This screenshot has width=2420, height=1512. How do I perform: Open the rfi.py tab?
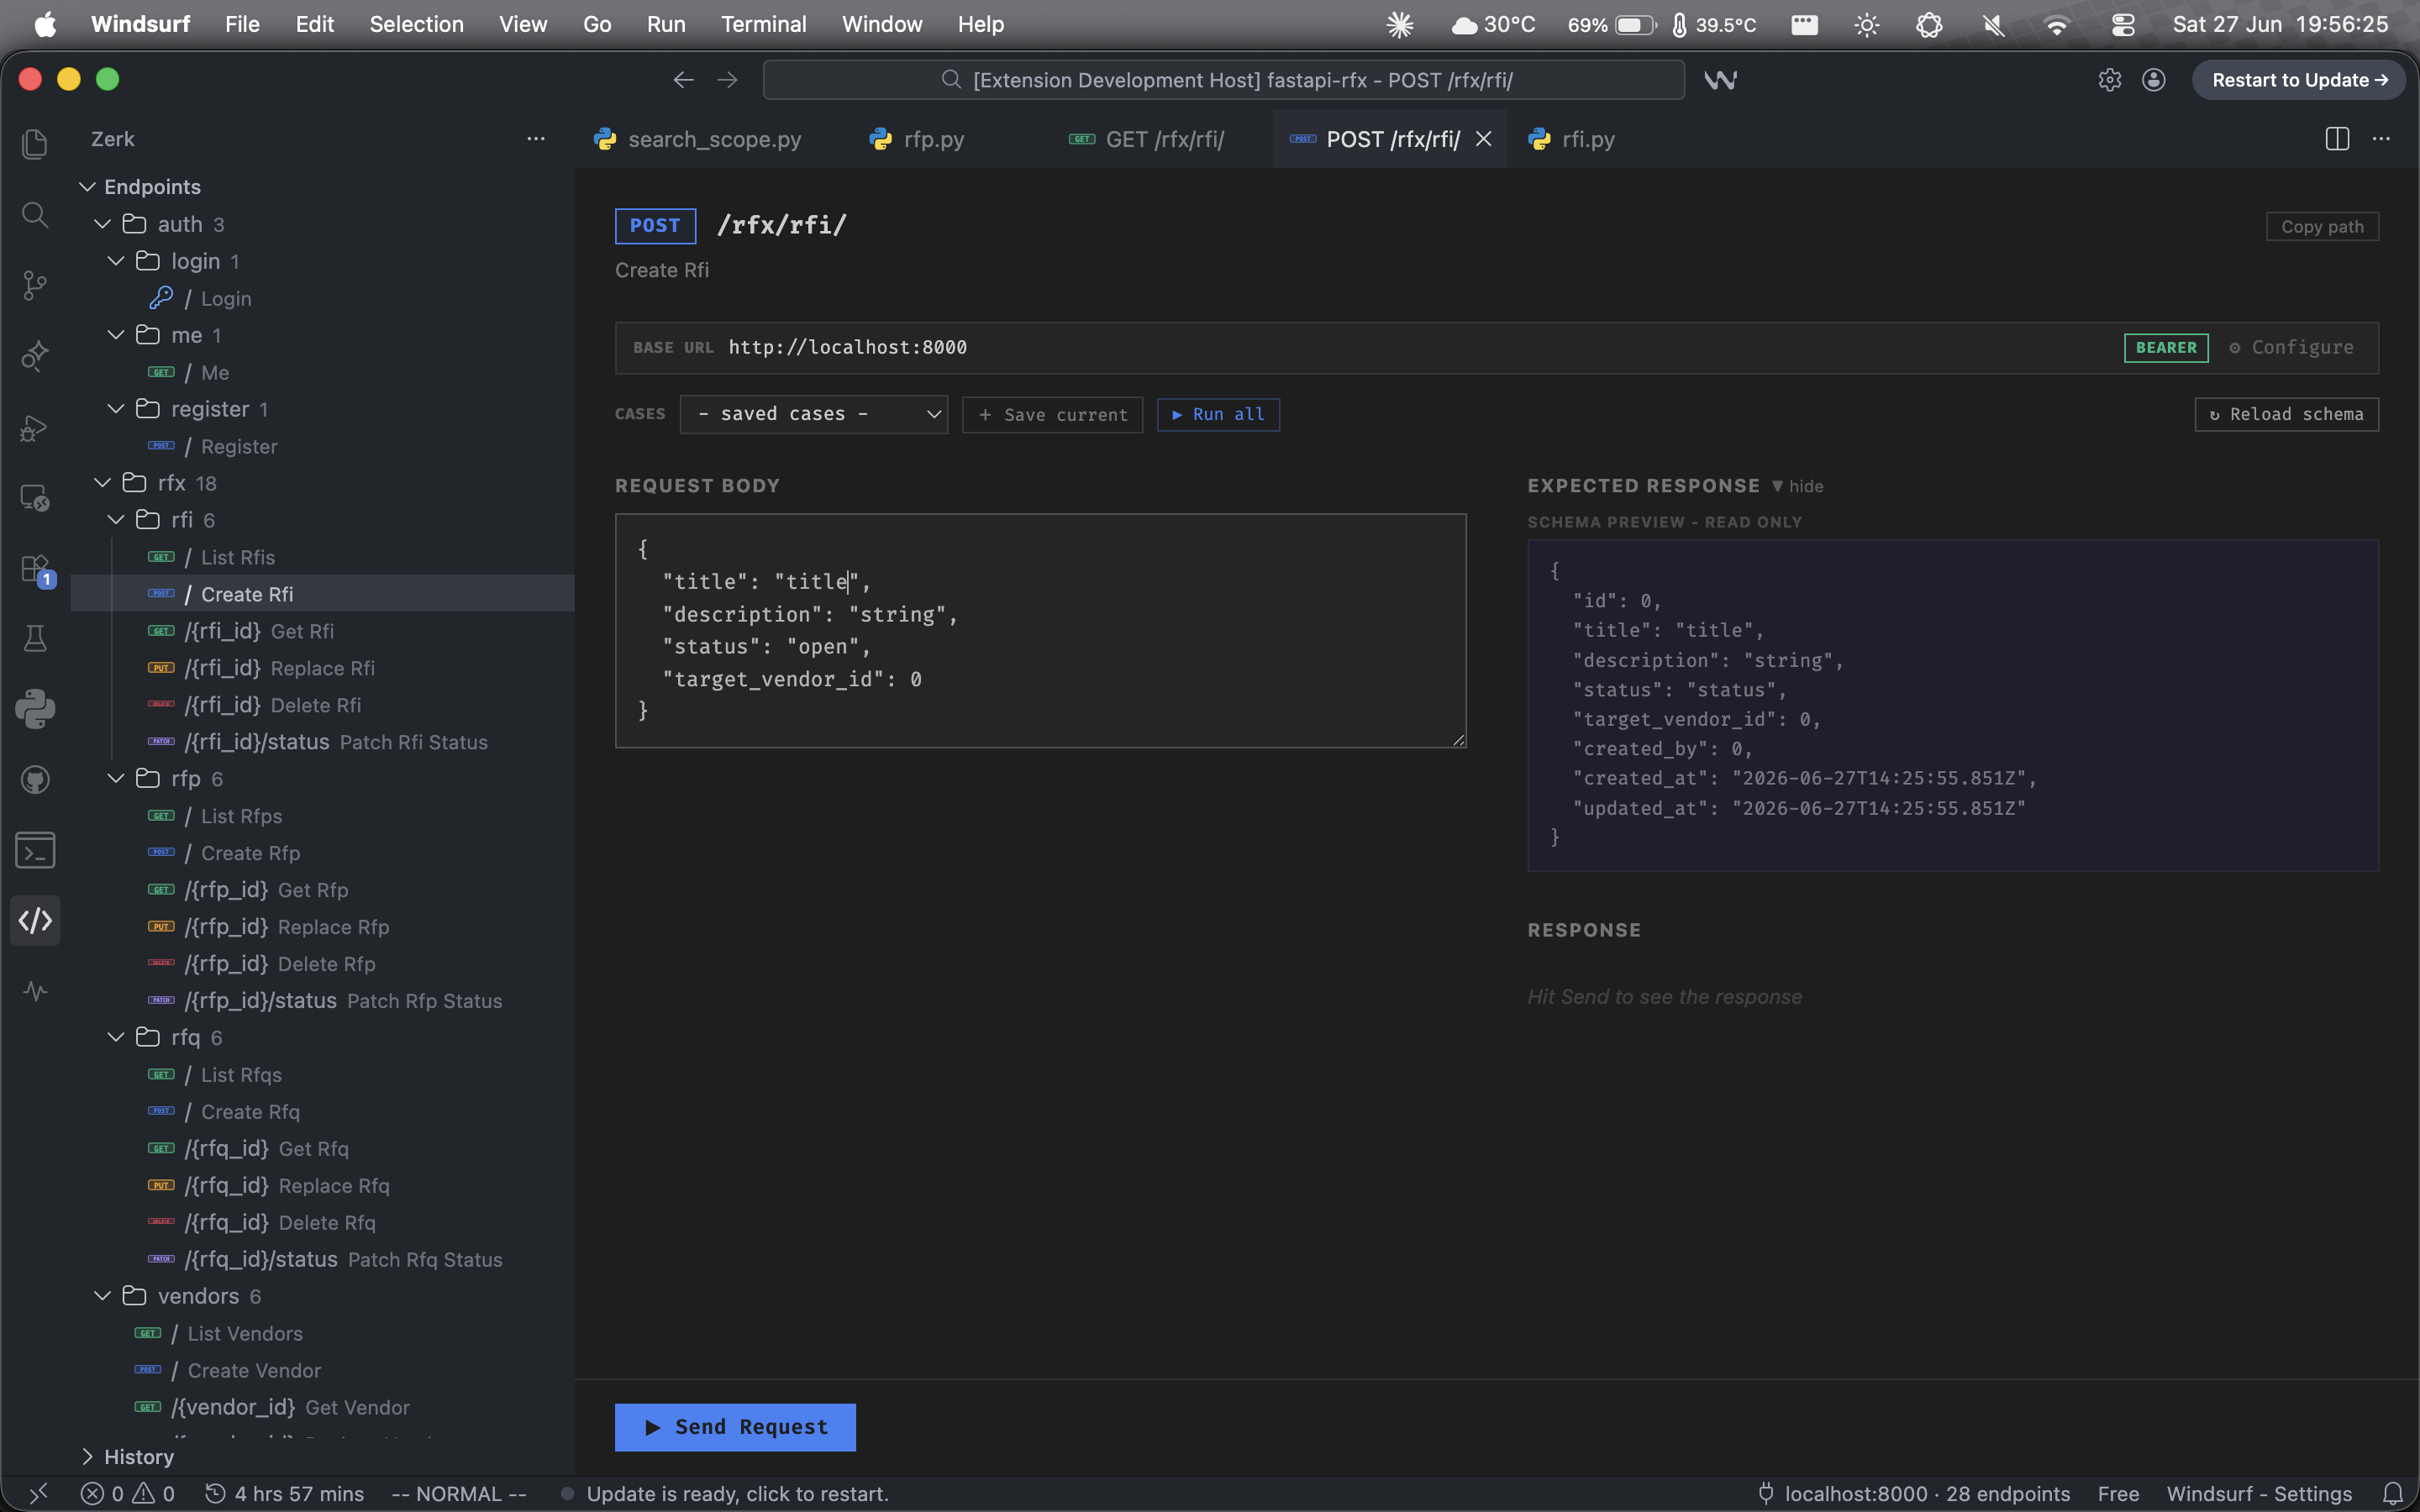[1573, 139]
